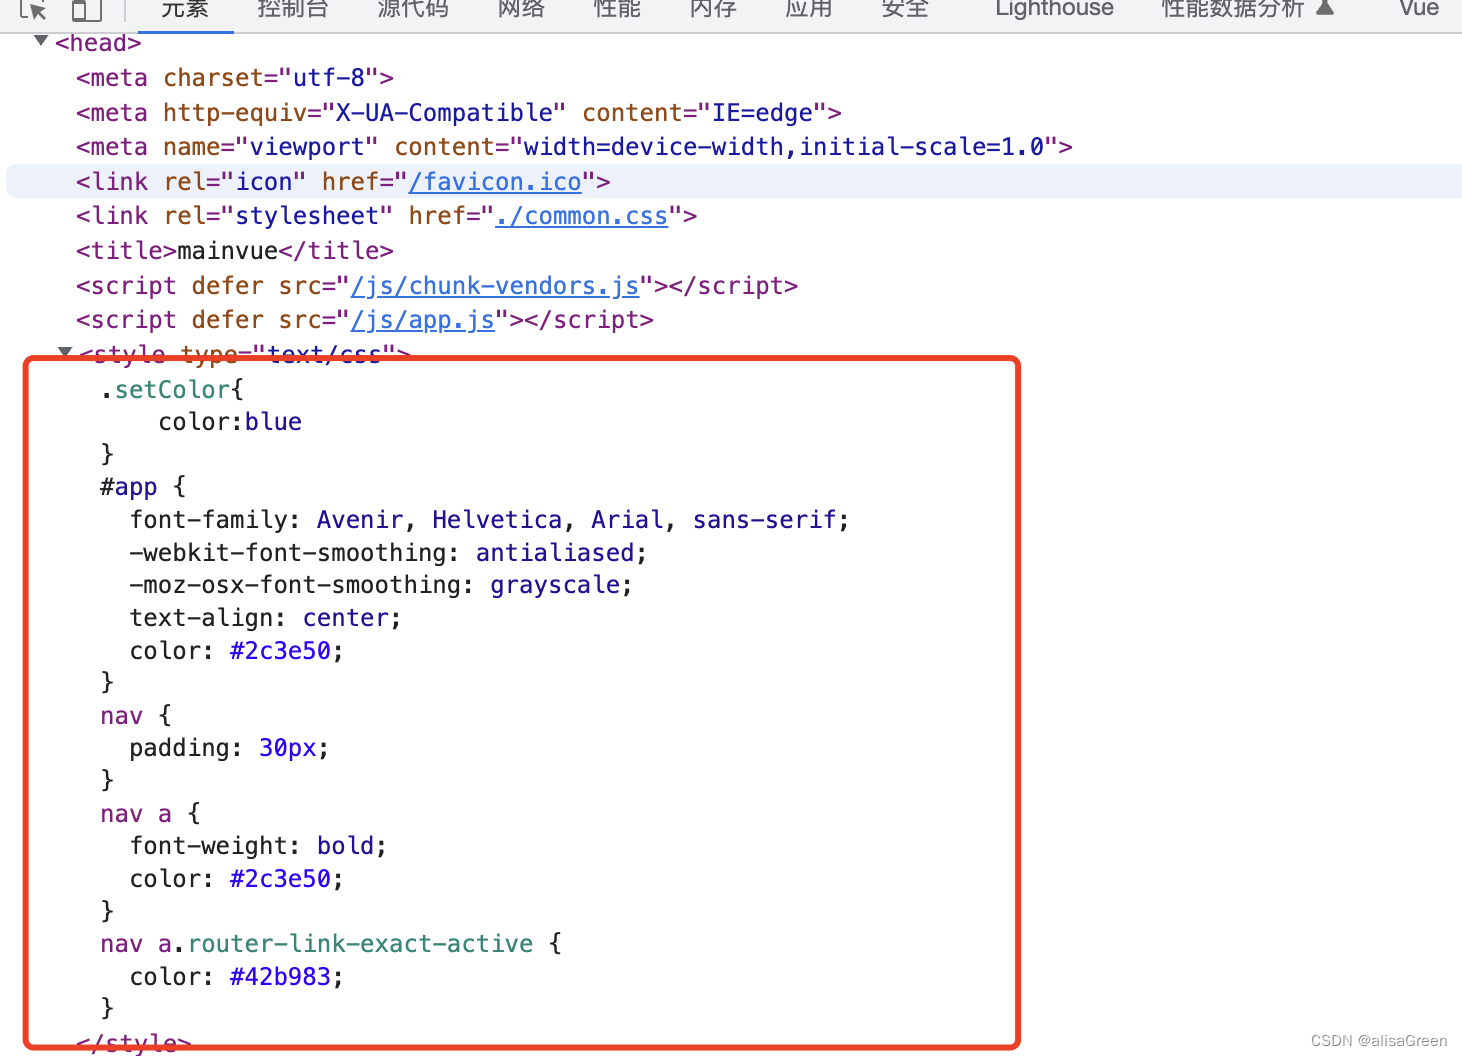Follow the /favicon.ico link

[495, 181]
